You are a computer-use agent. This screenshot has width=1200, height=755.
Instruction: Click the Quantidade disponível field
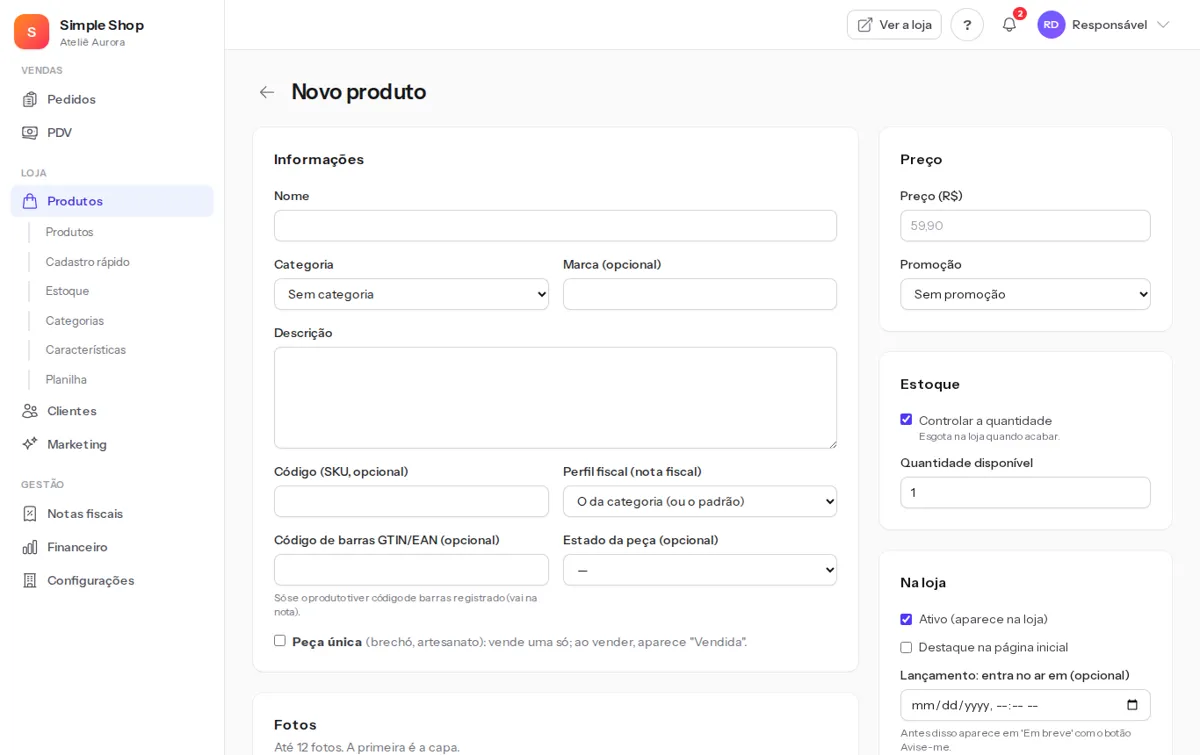point(1025,493)
